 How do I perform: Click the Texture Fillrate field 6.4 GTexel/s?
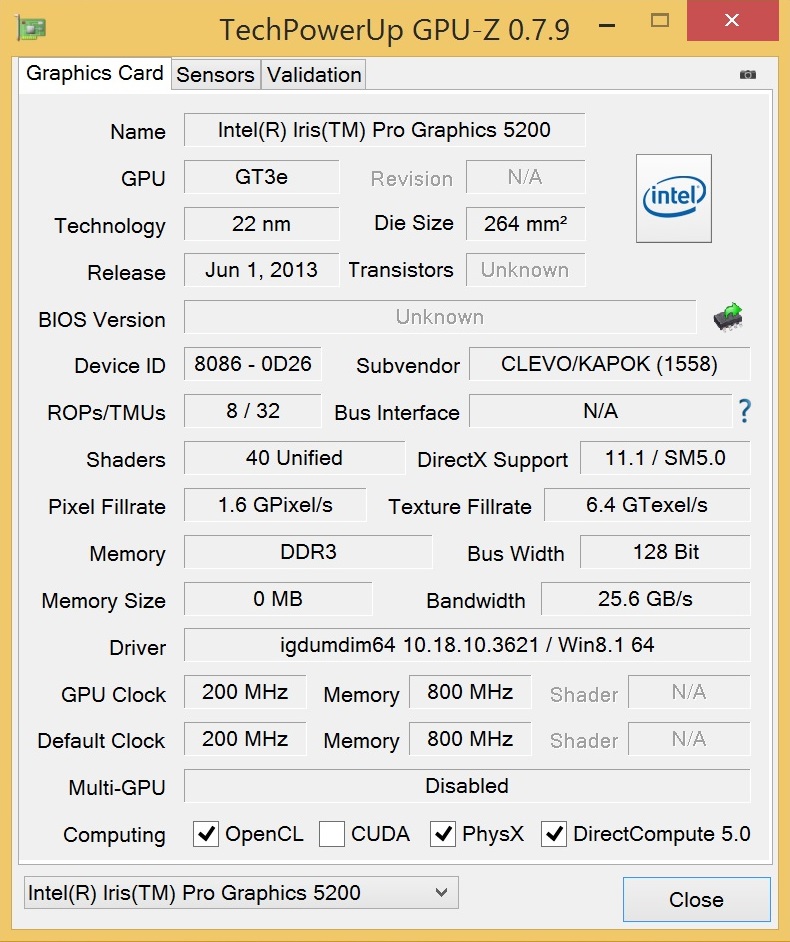(647, 505)
